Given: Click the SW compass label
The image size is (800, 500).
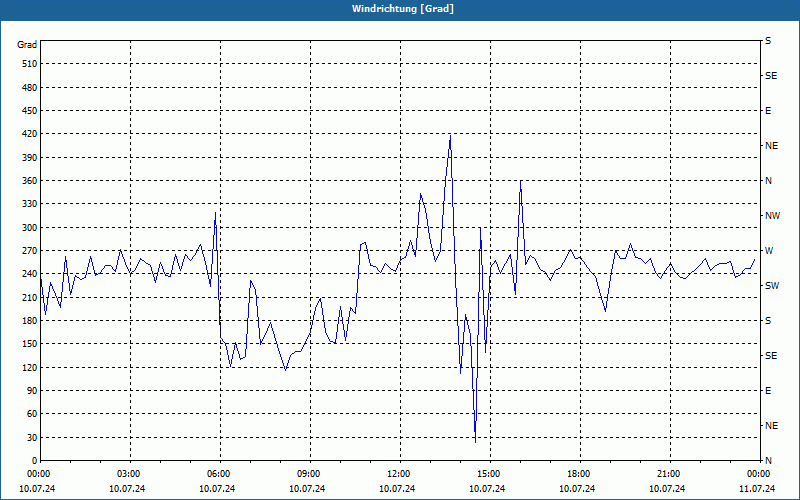Looking at the screenshot, I should click(x=772, y=286).
